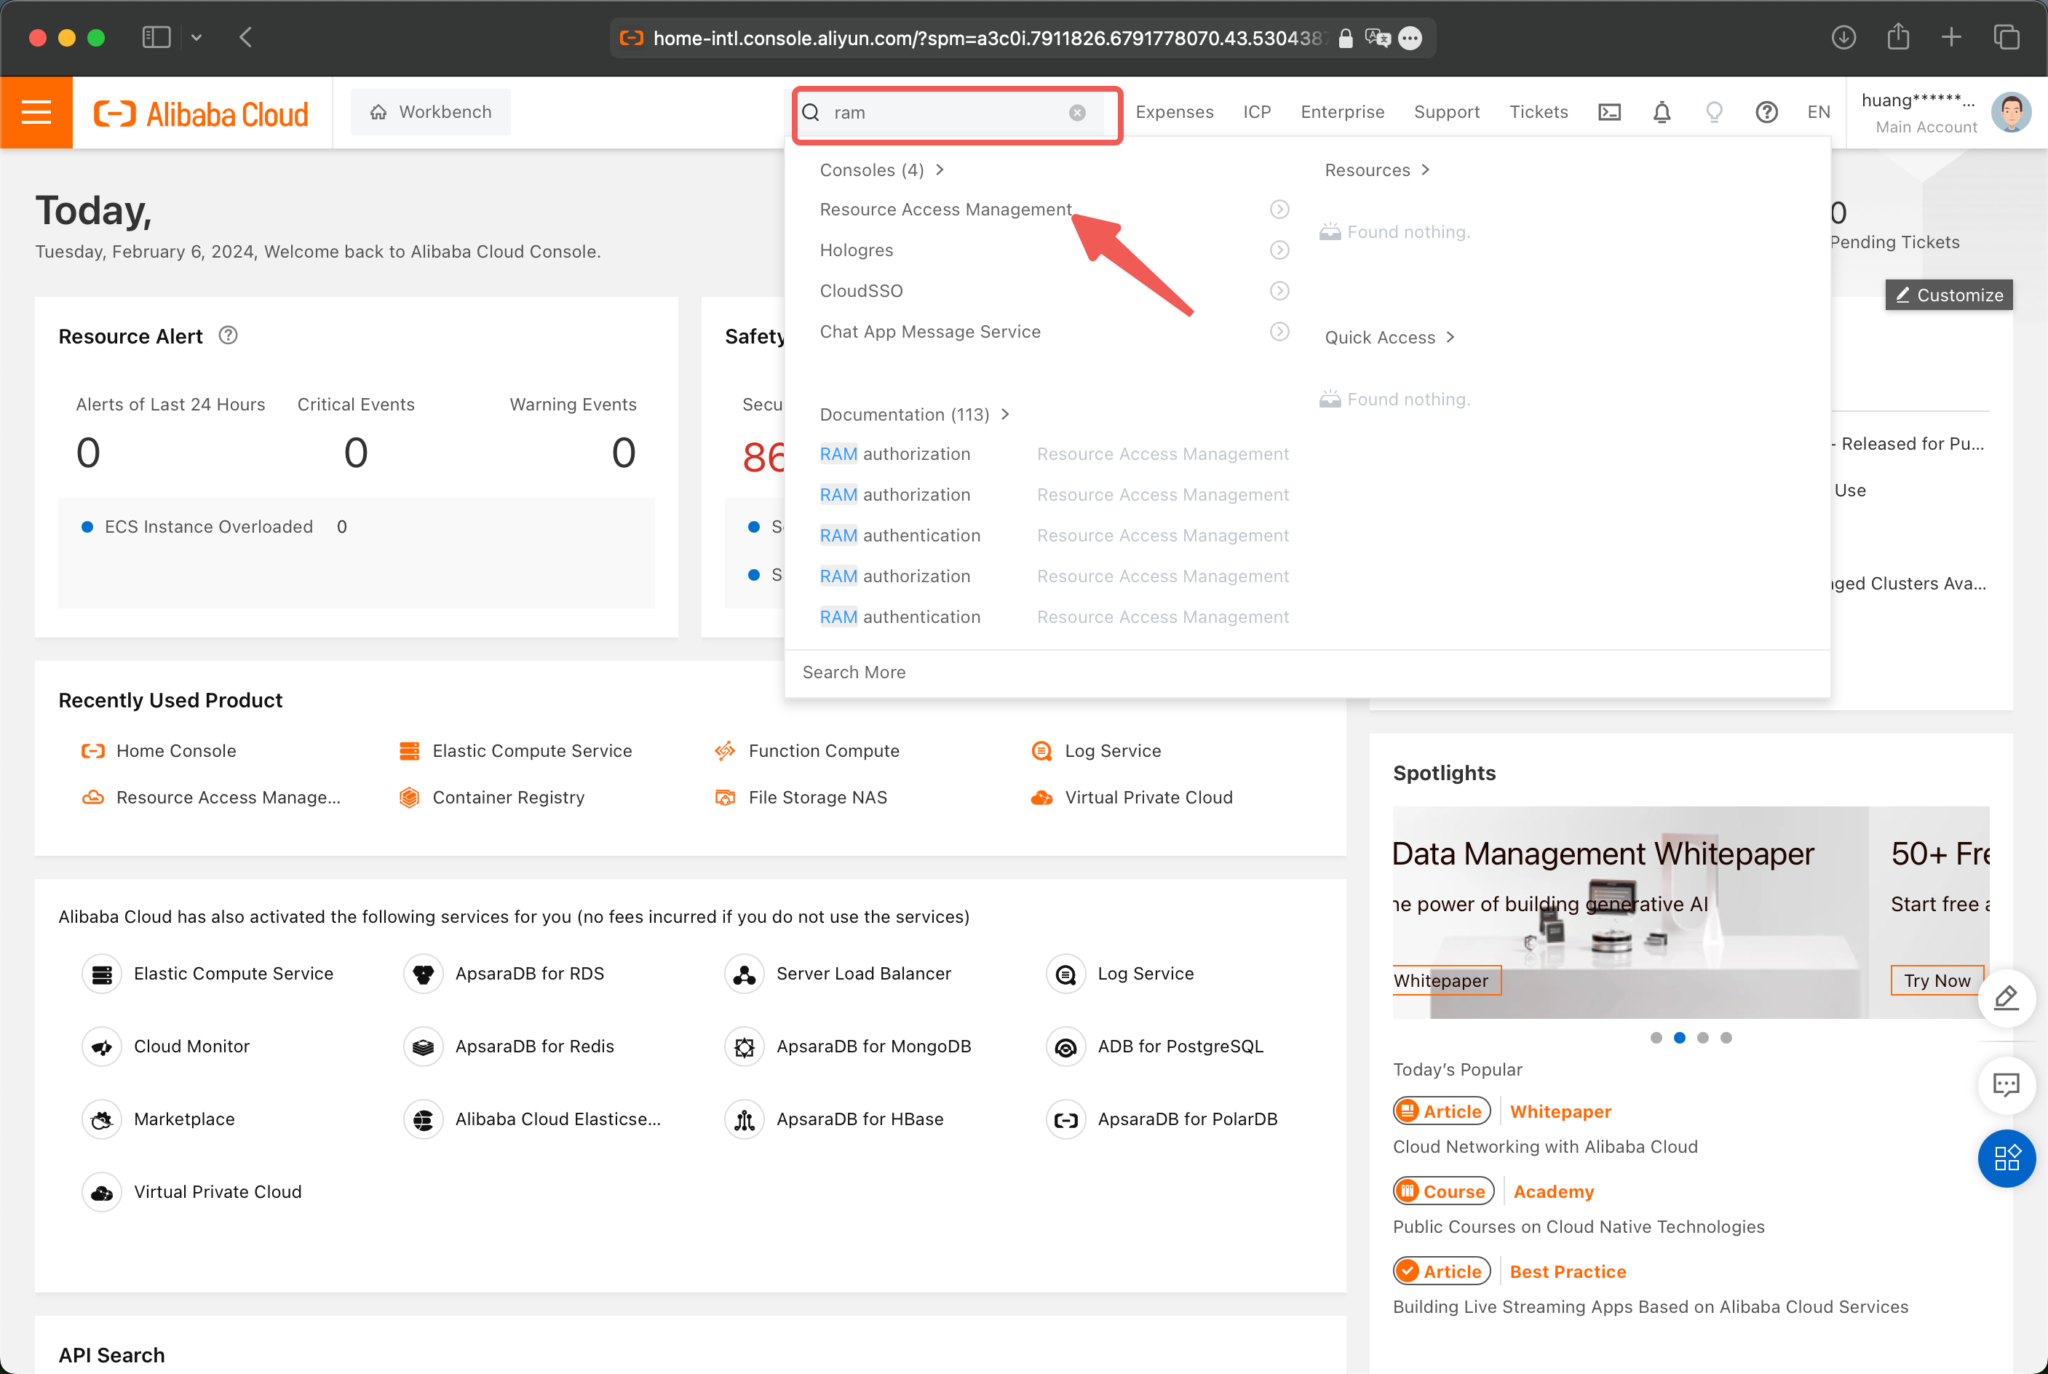Click Safari sidebar toggle icon
The height and width of the screenshot is (1374, 2048).
click(156, 38)
